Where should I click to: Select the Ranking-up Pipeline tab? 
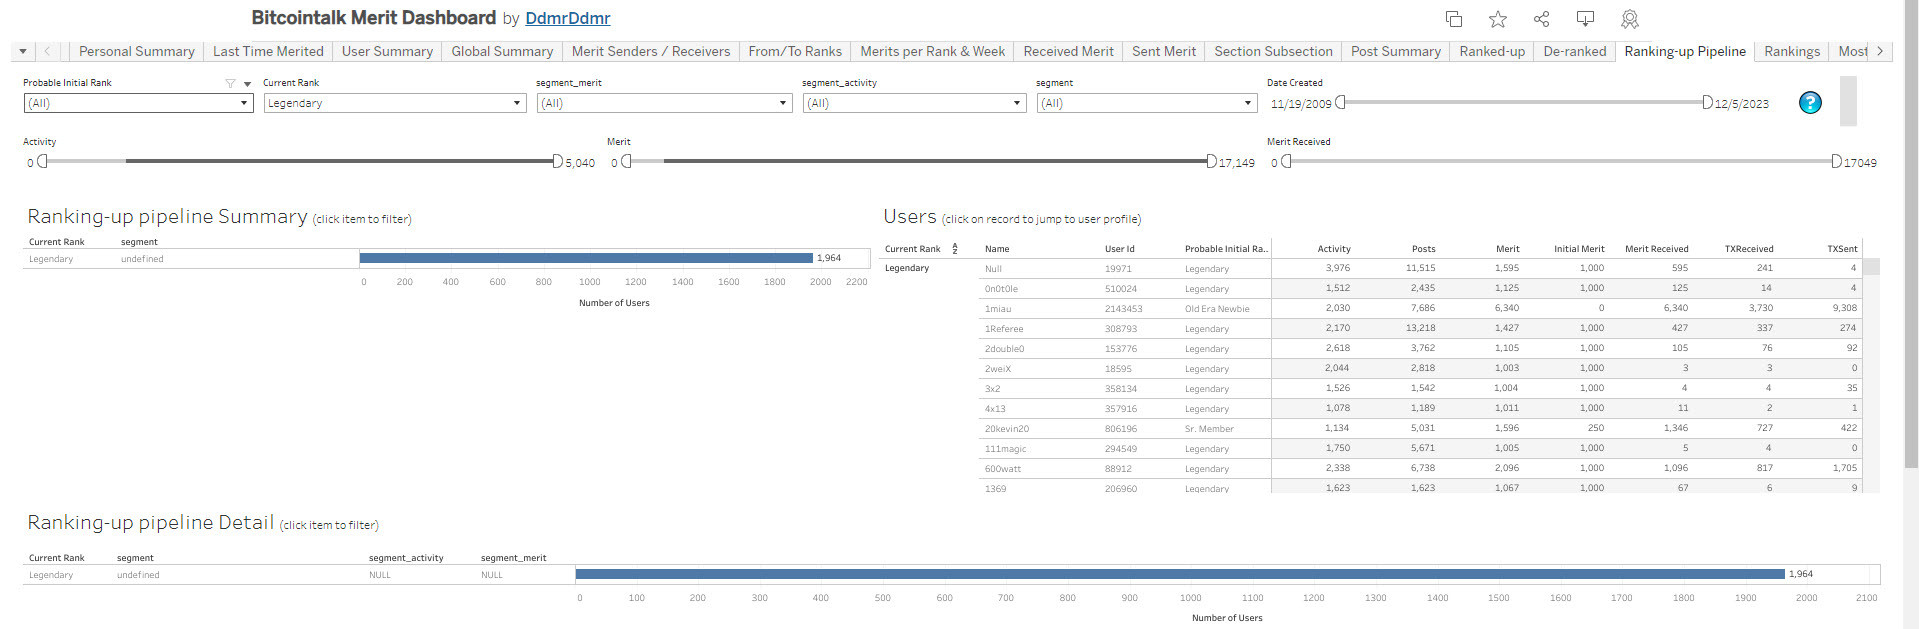point(1685,51)
